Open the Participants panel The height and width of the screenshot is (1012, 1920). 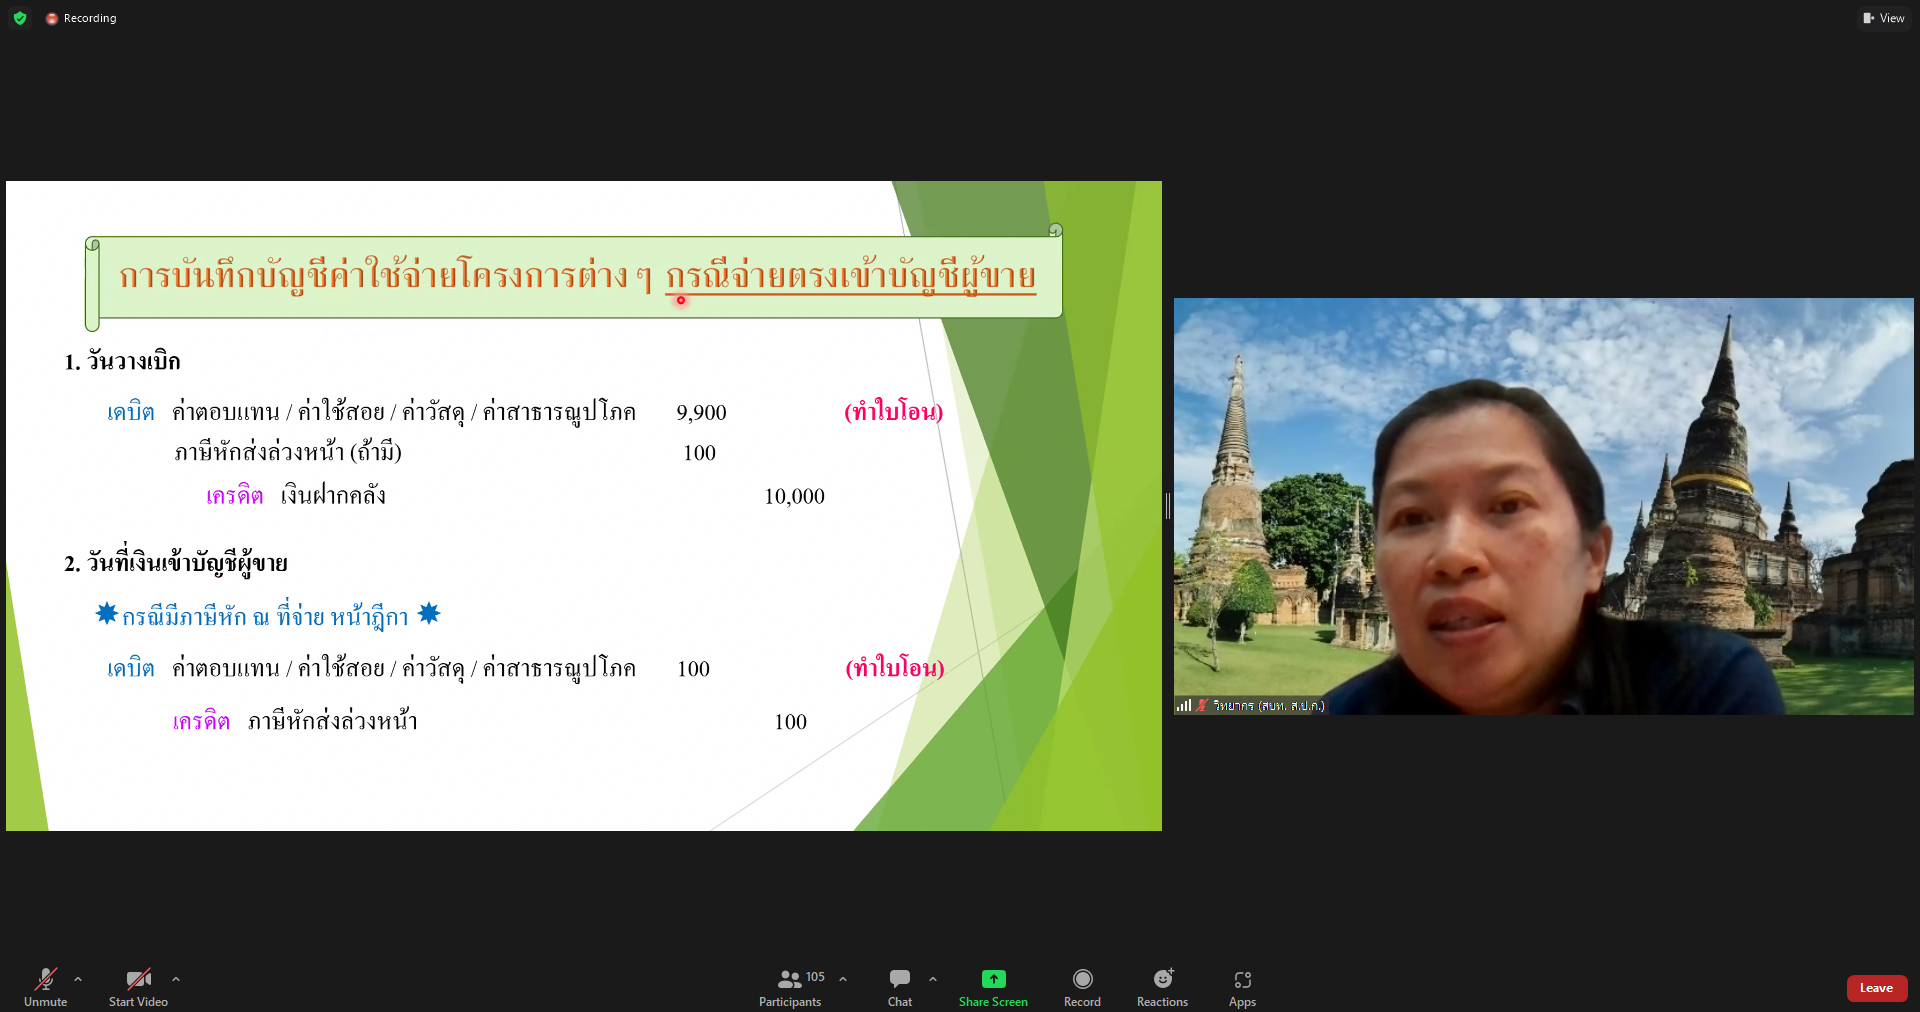[x=790, y=987]
